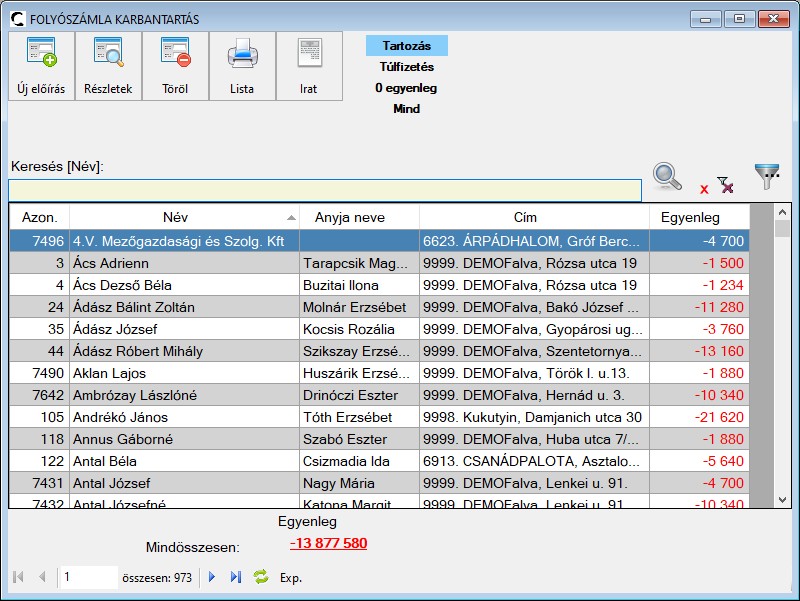Click the magnifier search icon
Viewport: 800px width, 601px height.
[668, 177]
